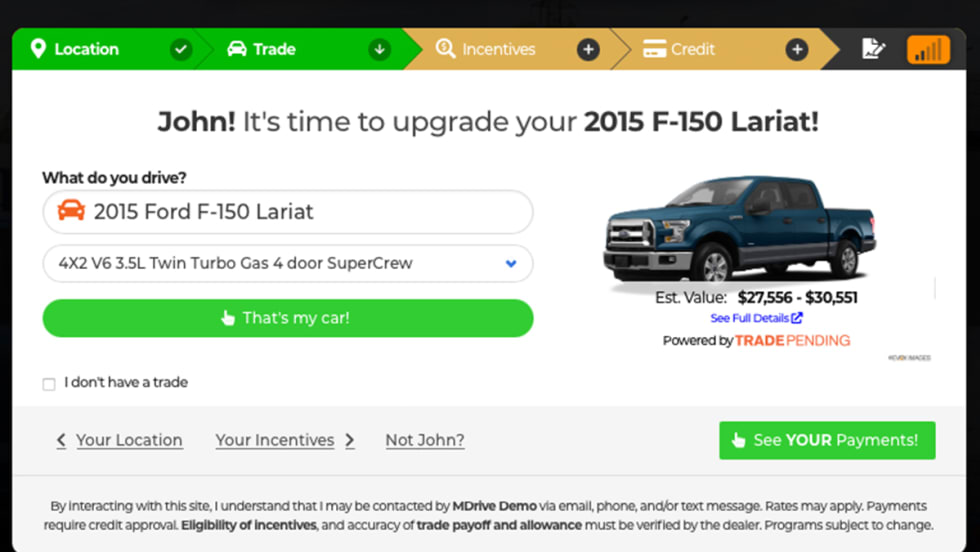This screenshot has height=552, width=980.
Task: Click the "2015 Ford F-150 Lariat" vehicle field
Action: (x=300, y=212)
